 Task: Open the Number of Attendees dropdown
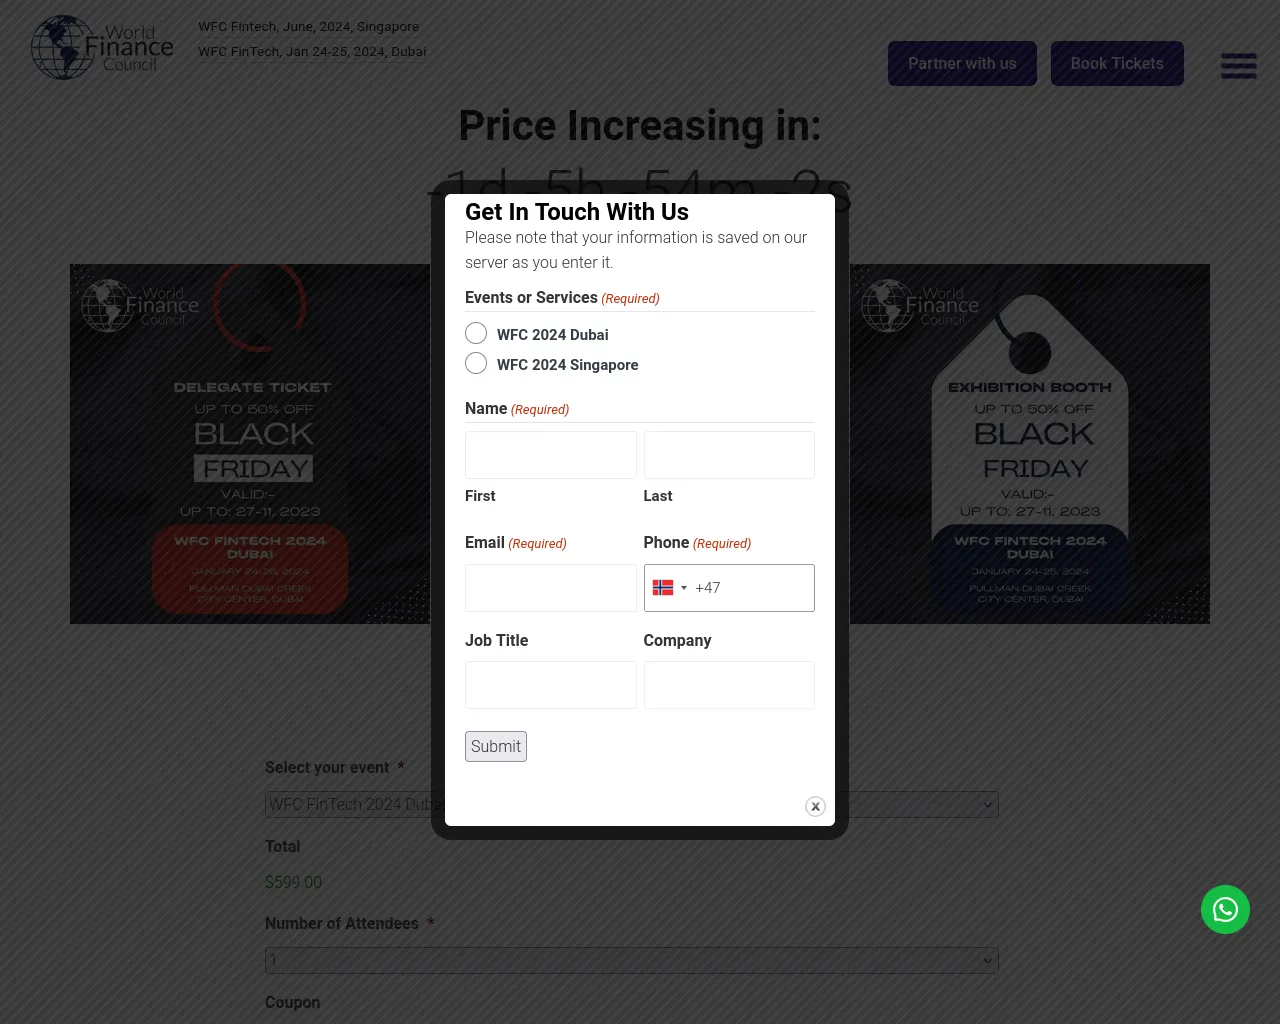632,960
